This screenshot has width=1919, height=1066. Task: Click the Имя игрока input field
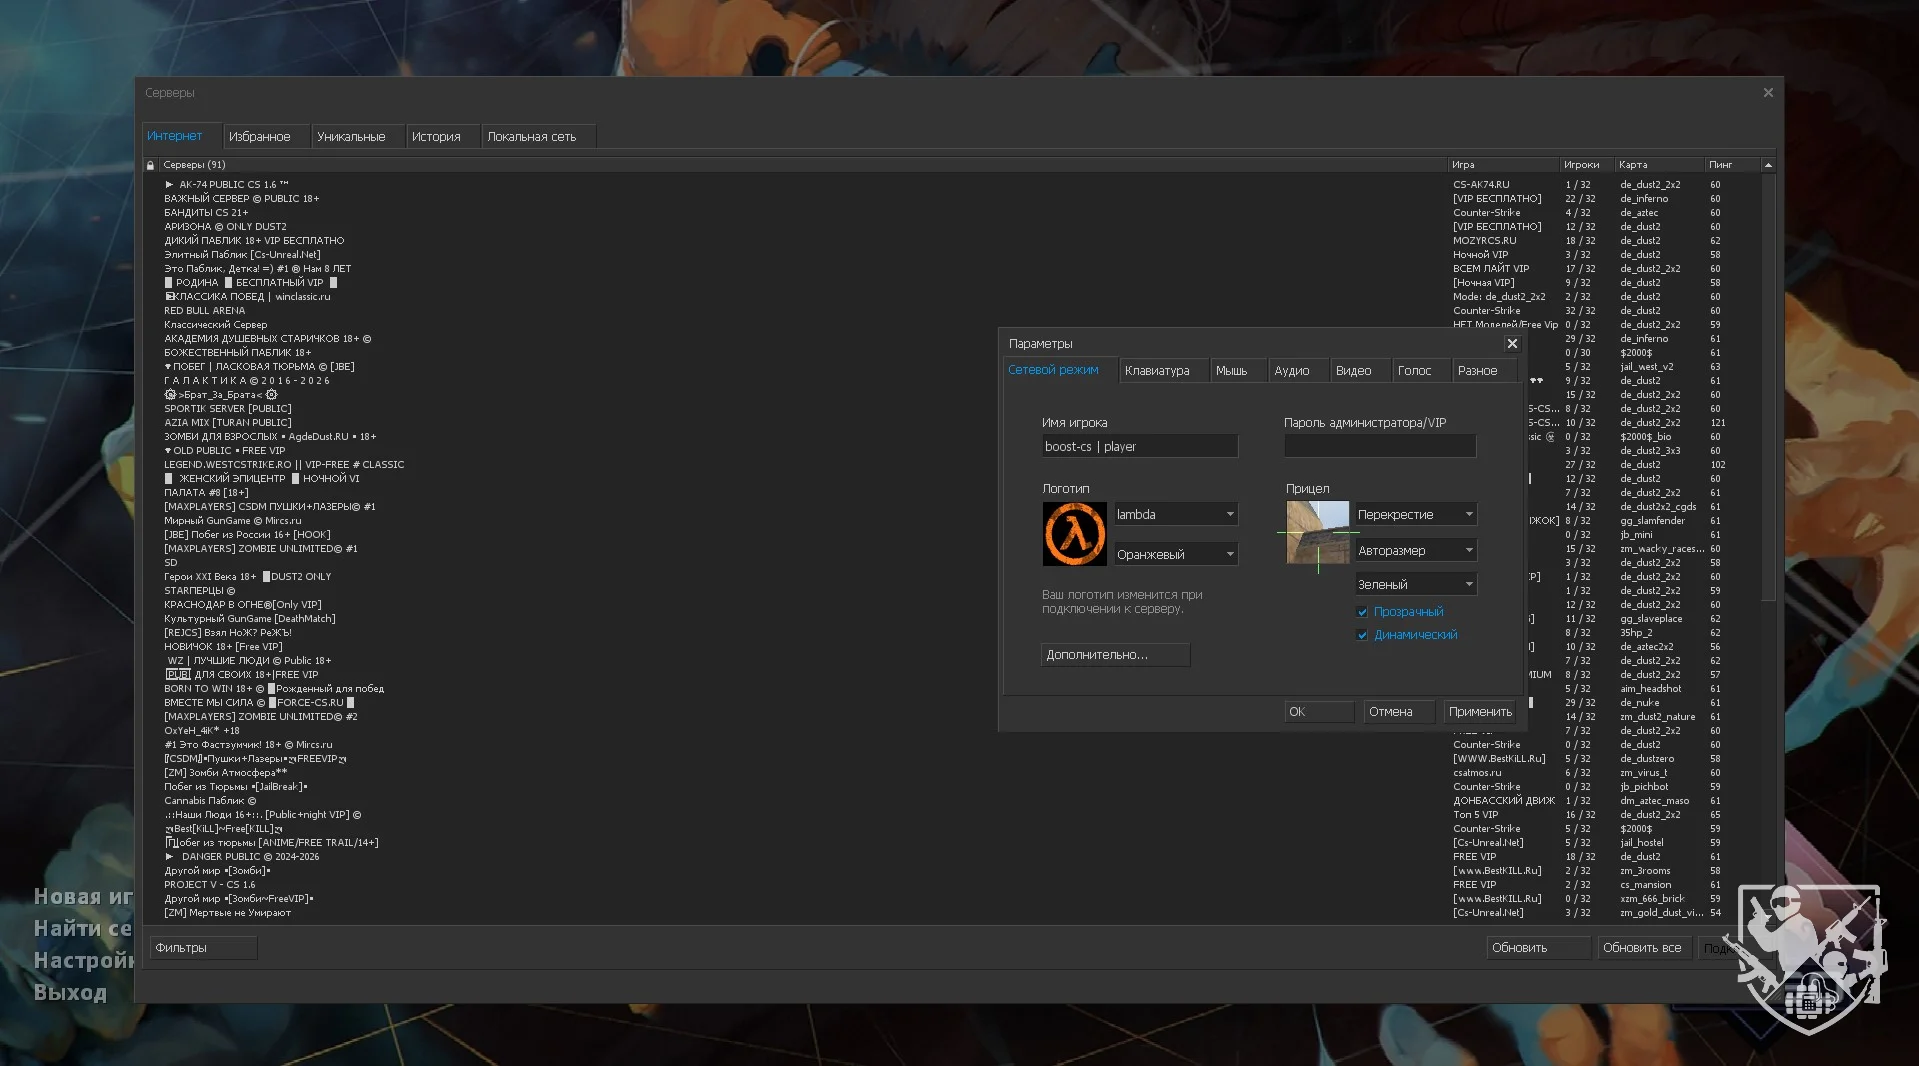1139,447
